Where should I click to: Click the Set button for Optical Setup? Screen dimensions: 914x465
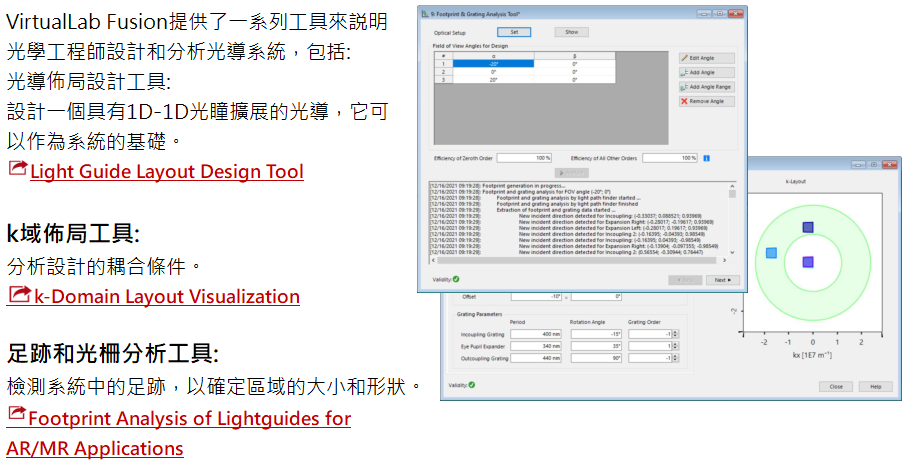click(514, 33)
